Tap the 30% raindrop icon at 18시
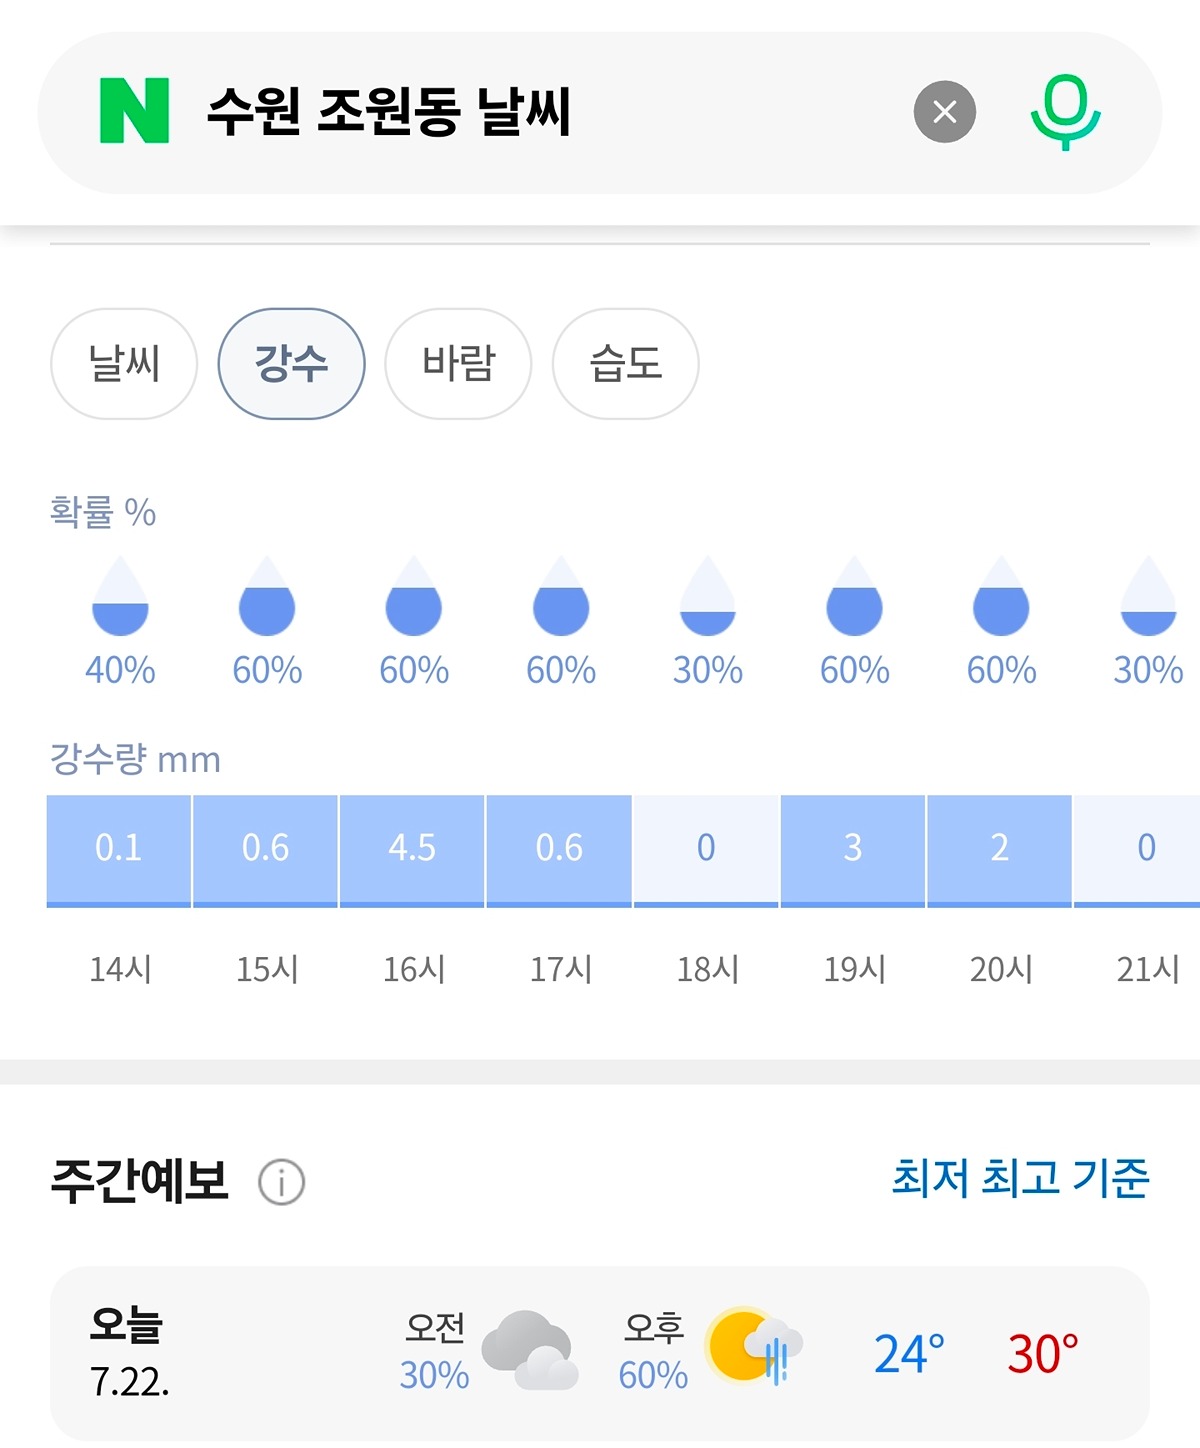Screen dimensions: 1200x1448 click(x=707, y=596)
